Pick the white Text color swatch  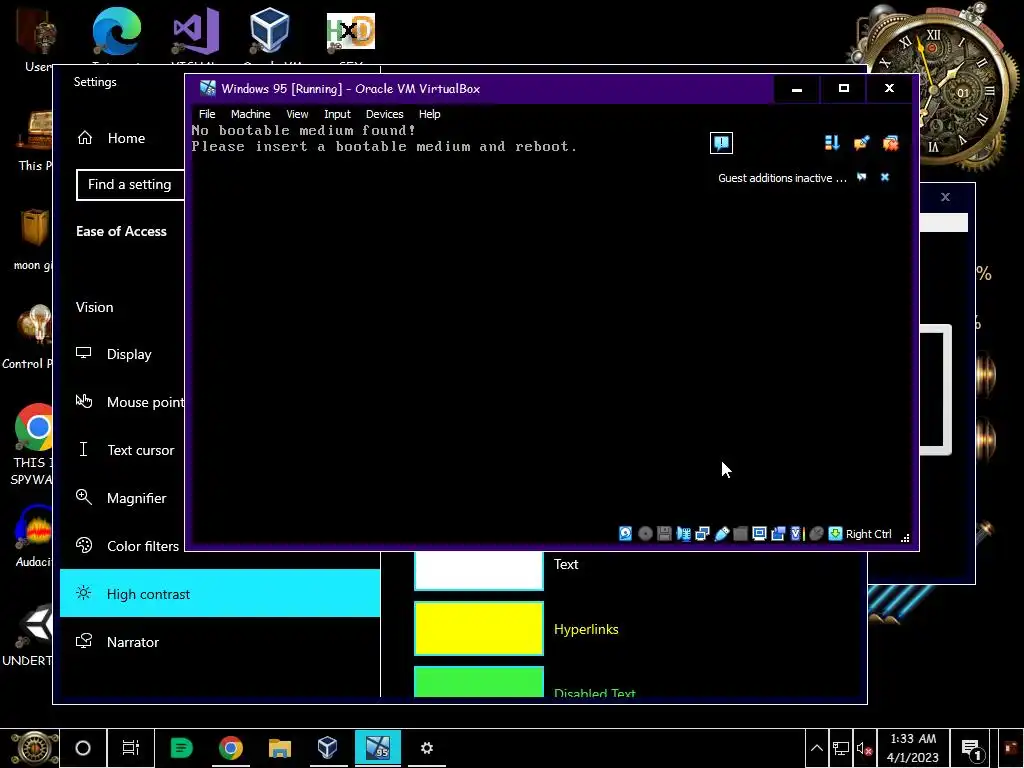click(x=479, y=570)
